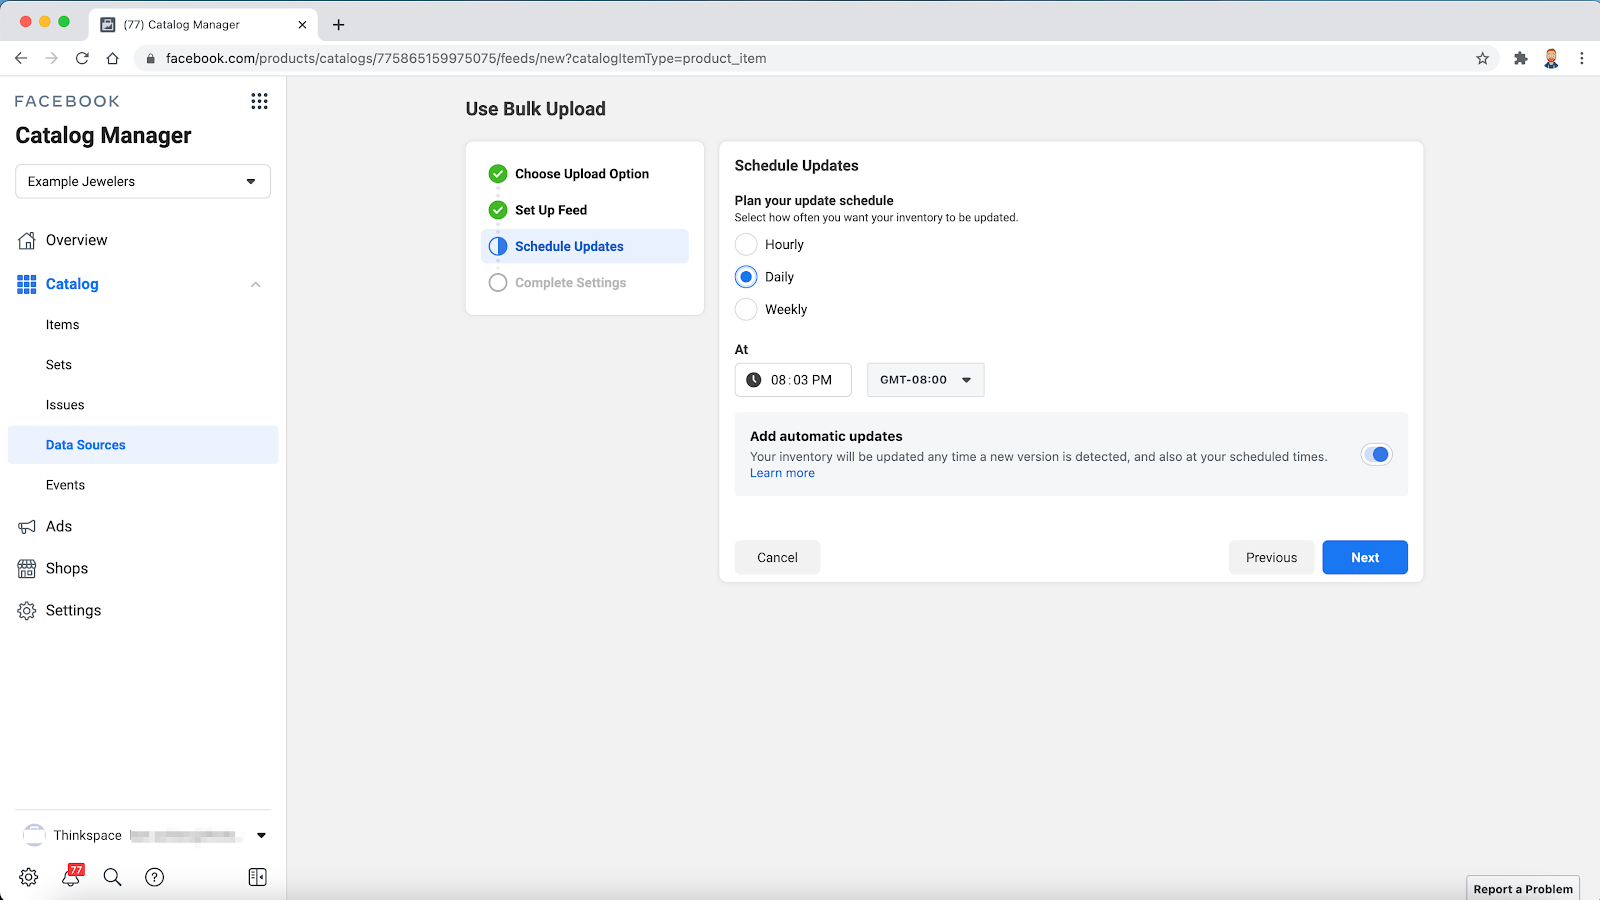Image resolution: width=1600 pixels, height=900 pixels.
Task: Select the Weekly update schedule
Action: click(746, 309)
